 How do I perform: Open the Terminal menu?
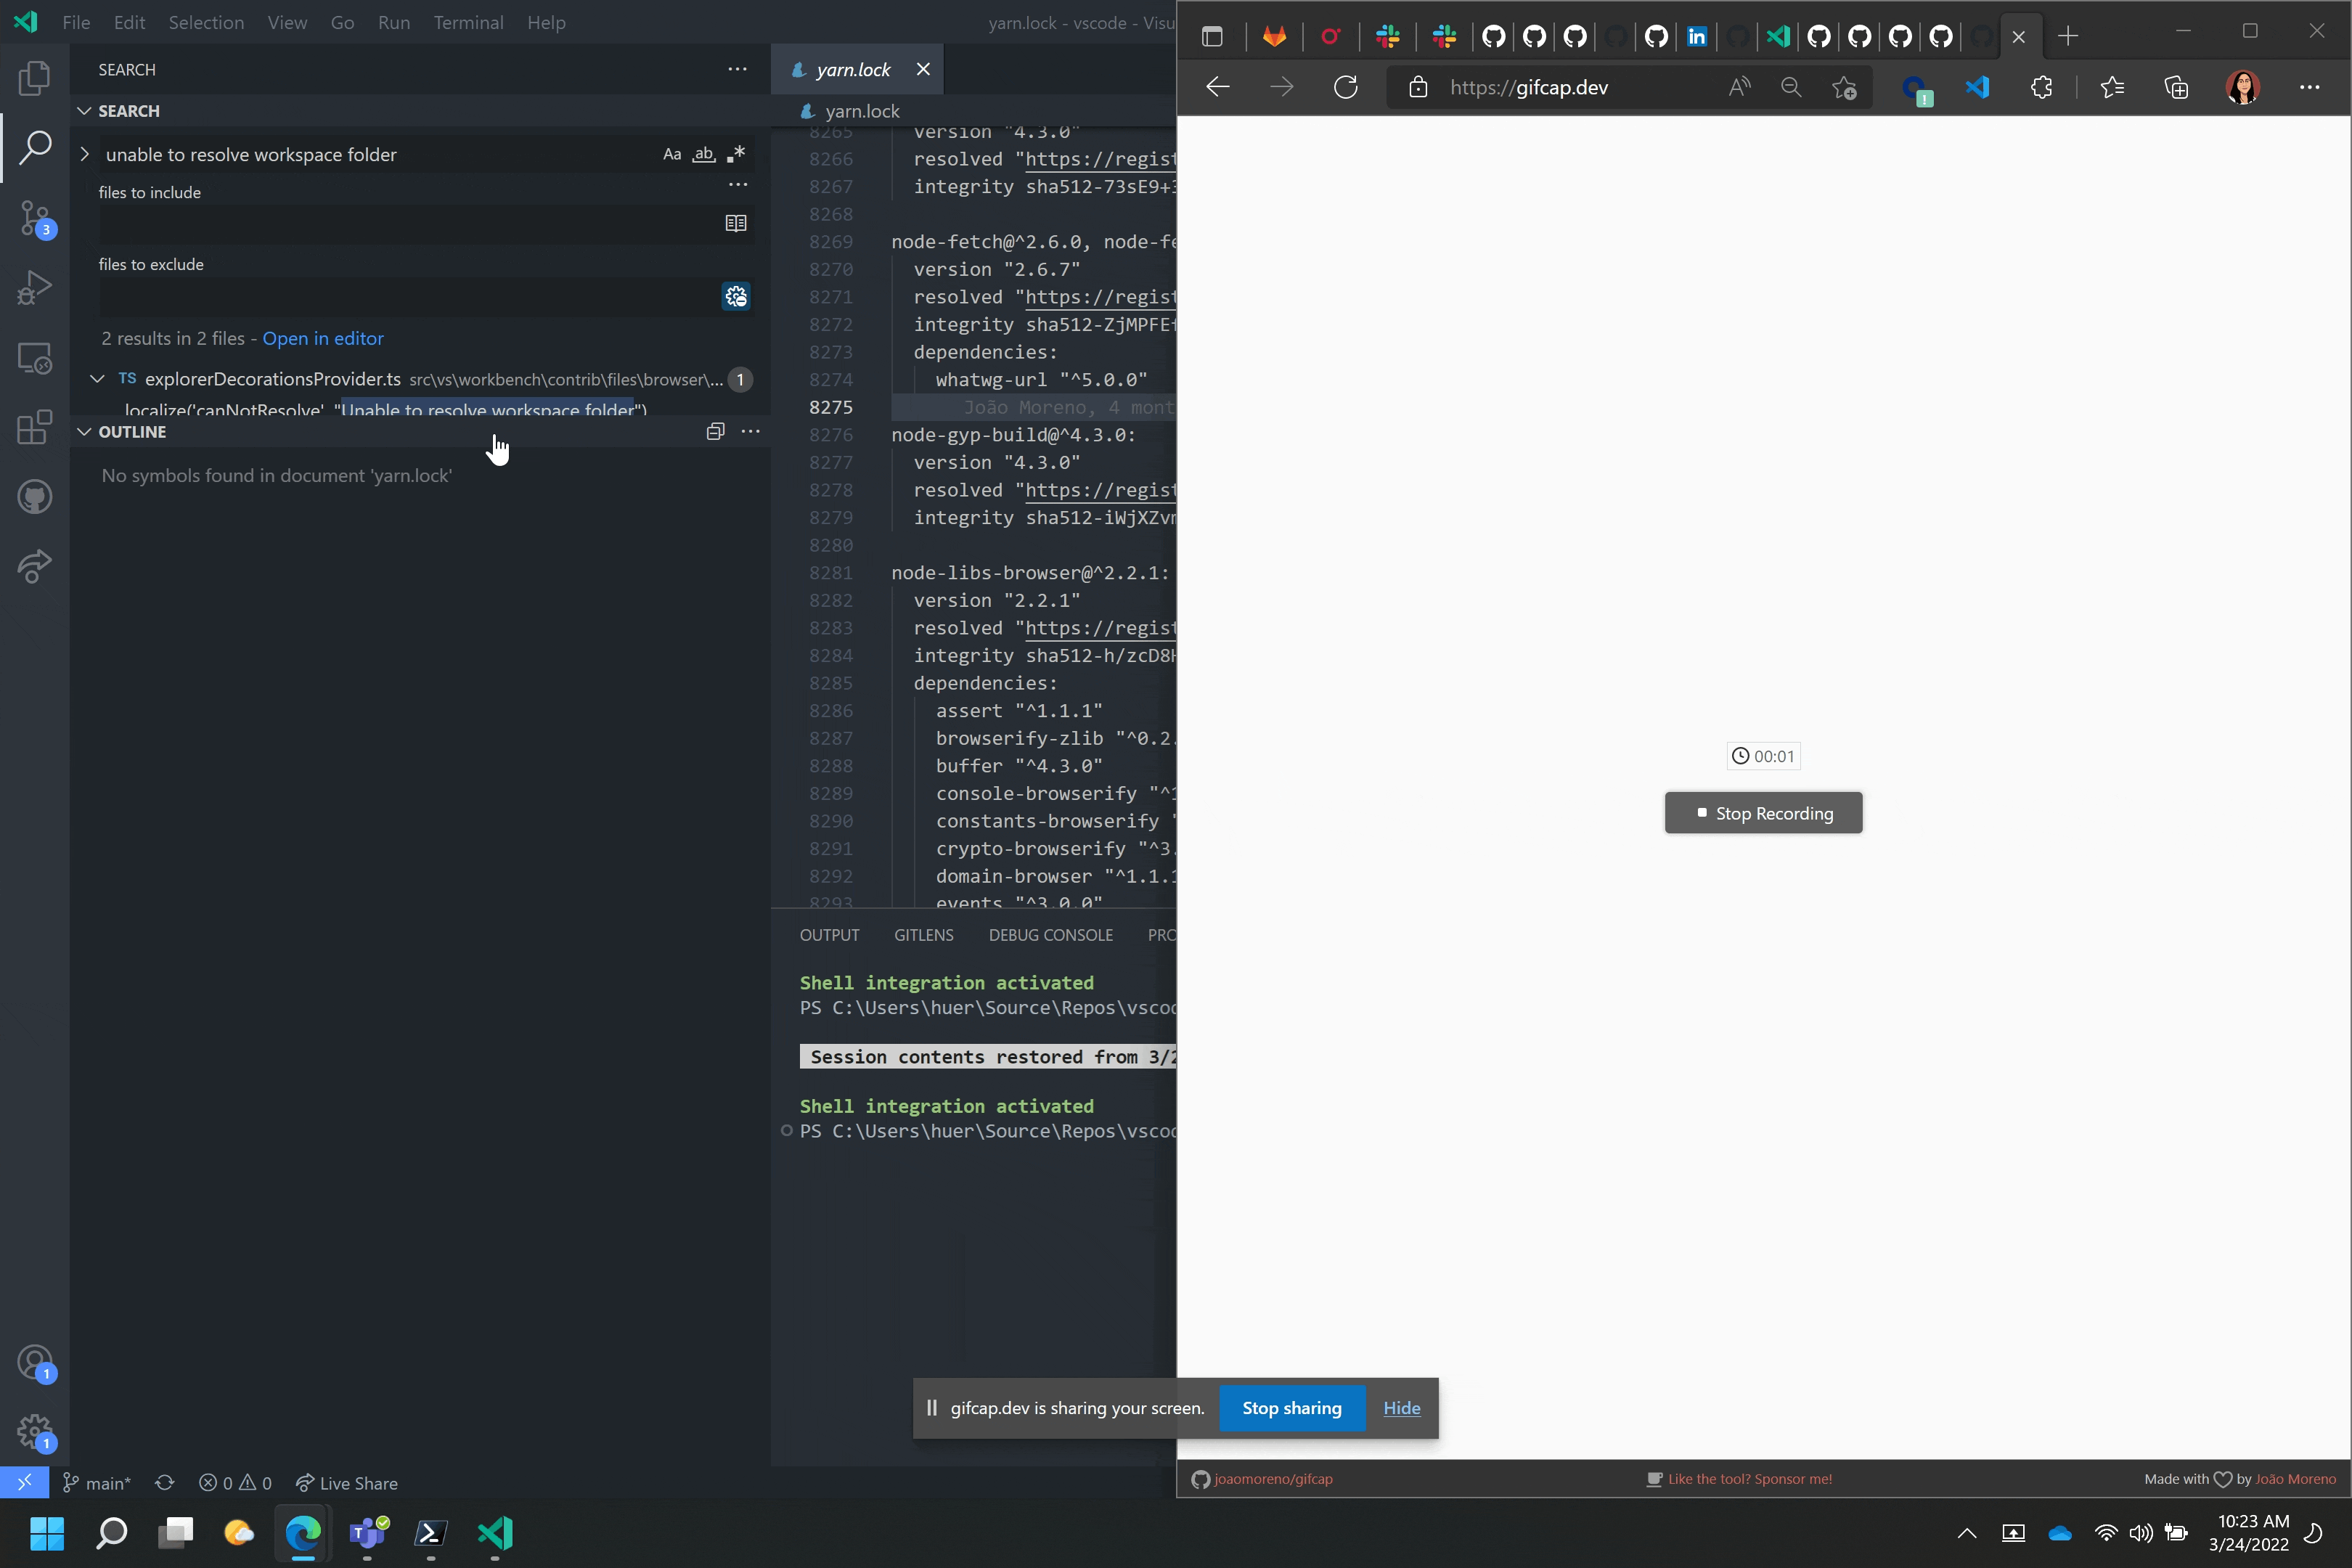point(468,22)
